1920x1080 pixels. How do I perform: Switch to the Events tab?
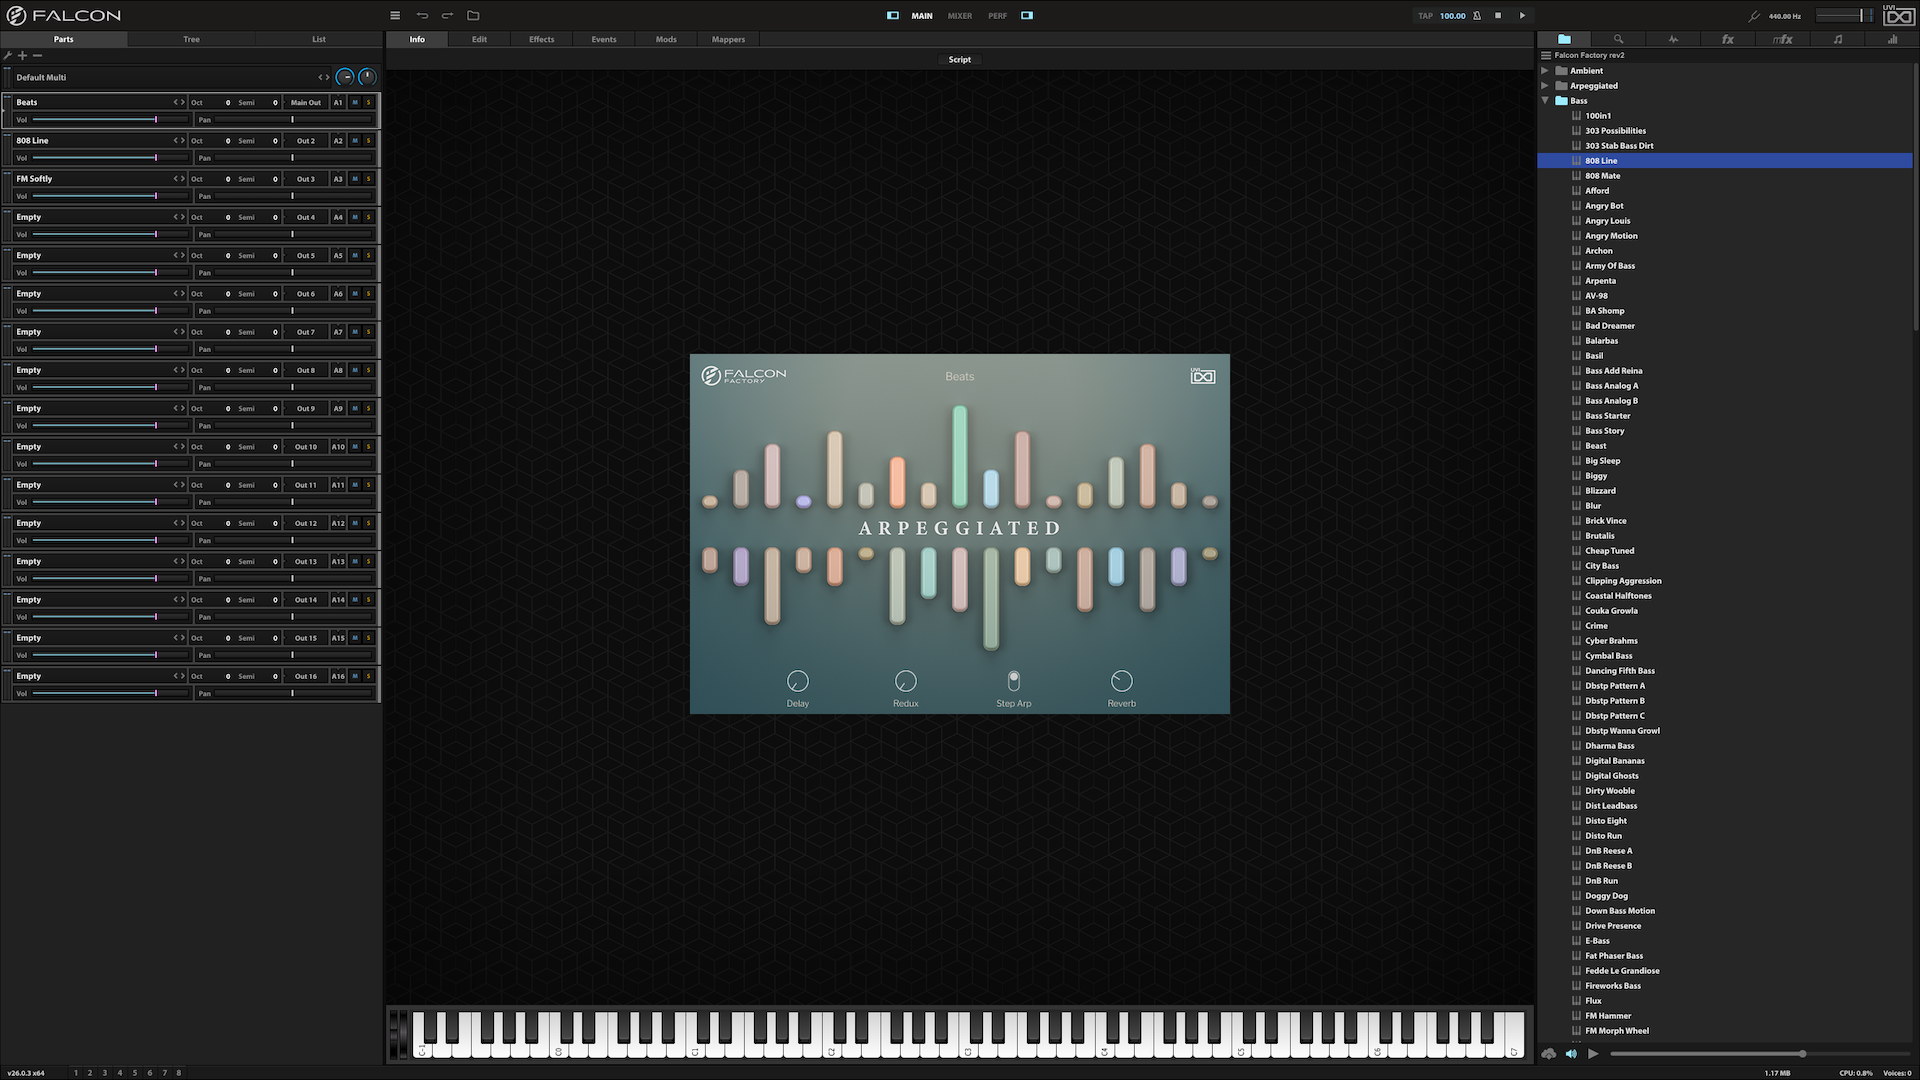(604, 39)
